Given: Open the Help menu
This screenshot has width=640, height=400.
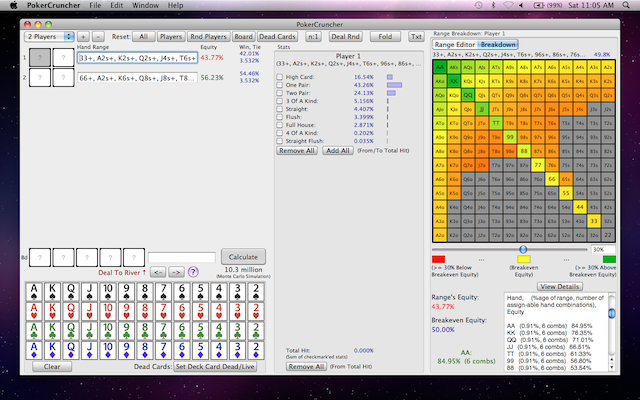Looking at the screenshot, I should tap(176, 5).
